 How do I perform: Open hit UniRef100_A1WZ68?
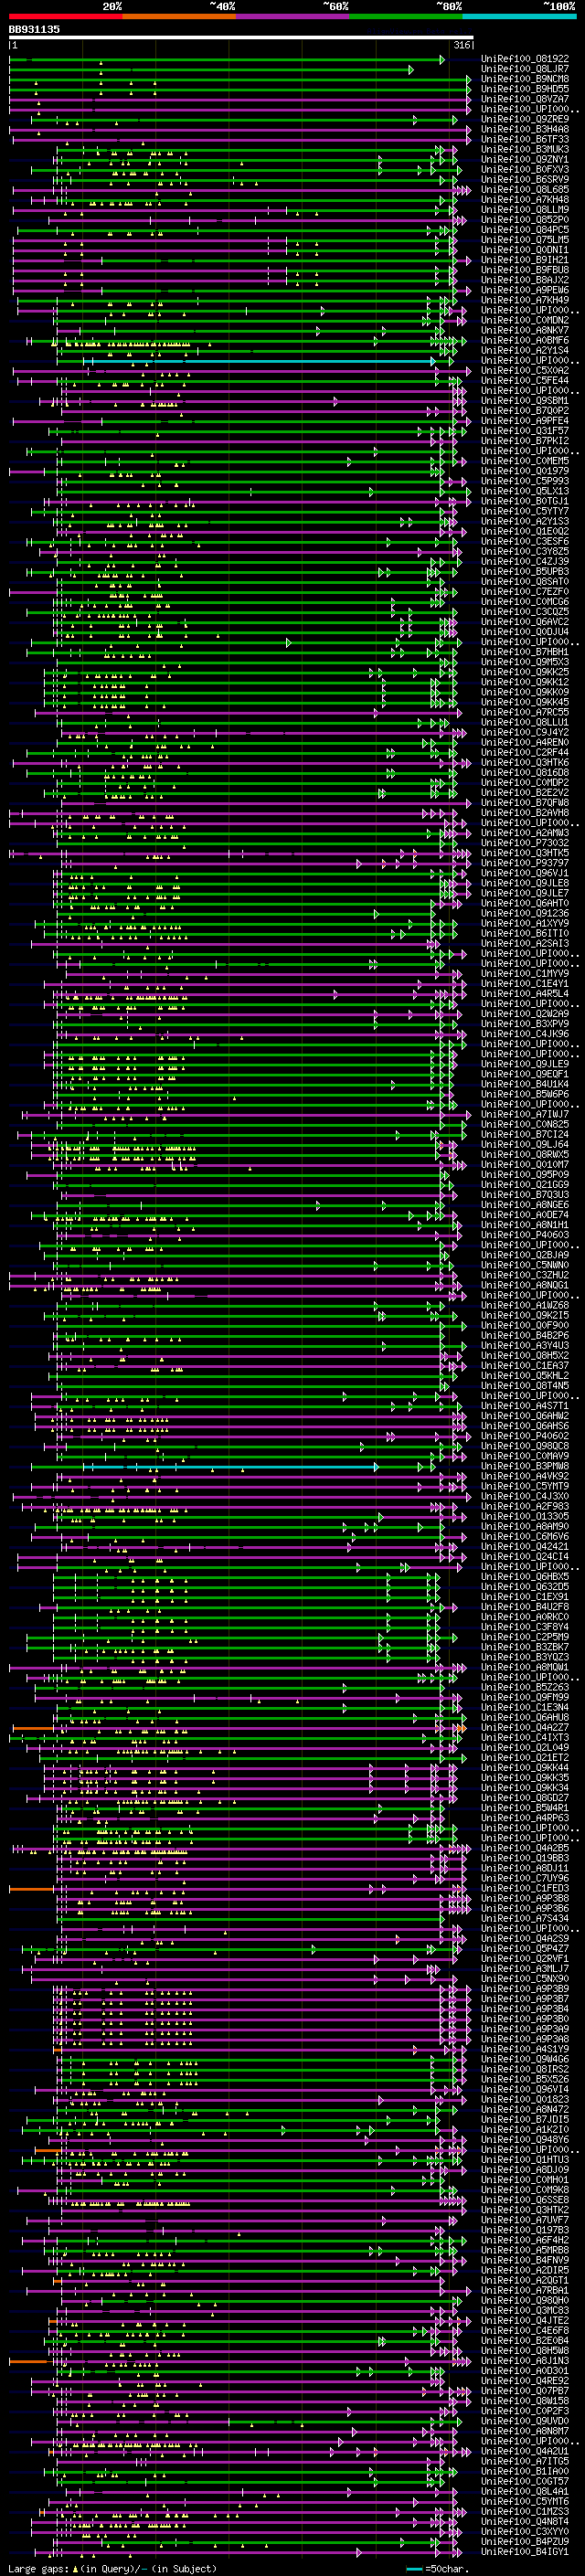click(525, 1305)
